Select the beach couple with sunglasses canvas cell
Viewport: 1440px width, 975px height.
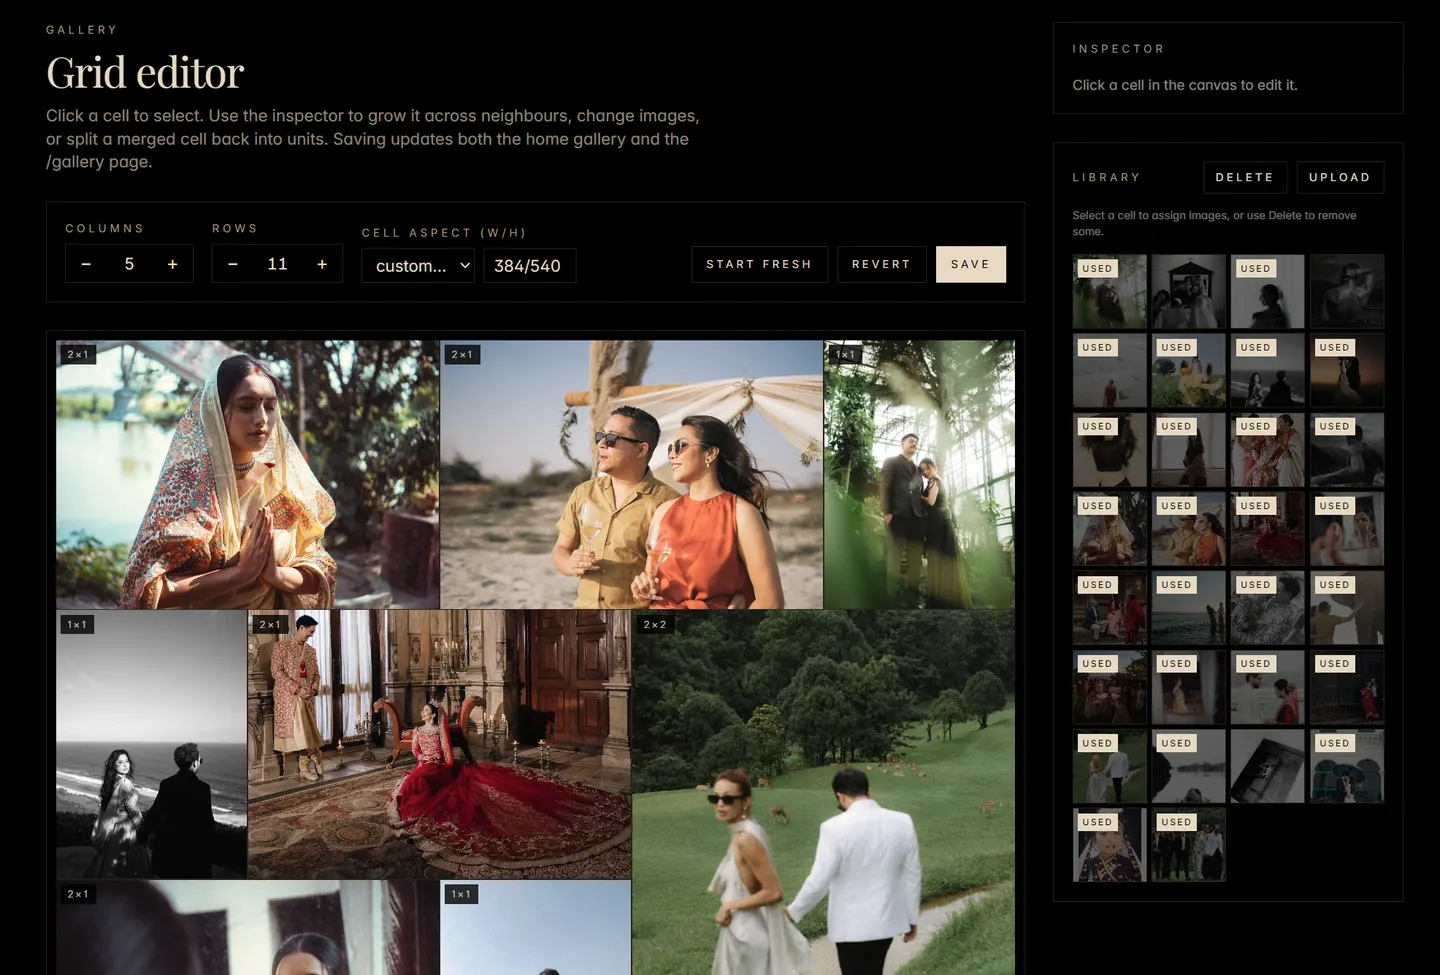(x=632, y=475)
